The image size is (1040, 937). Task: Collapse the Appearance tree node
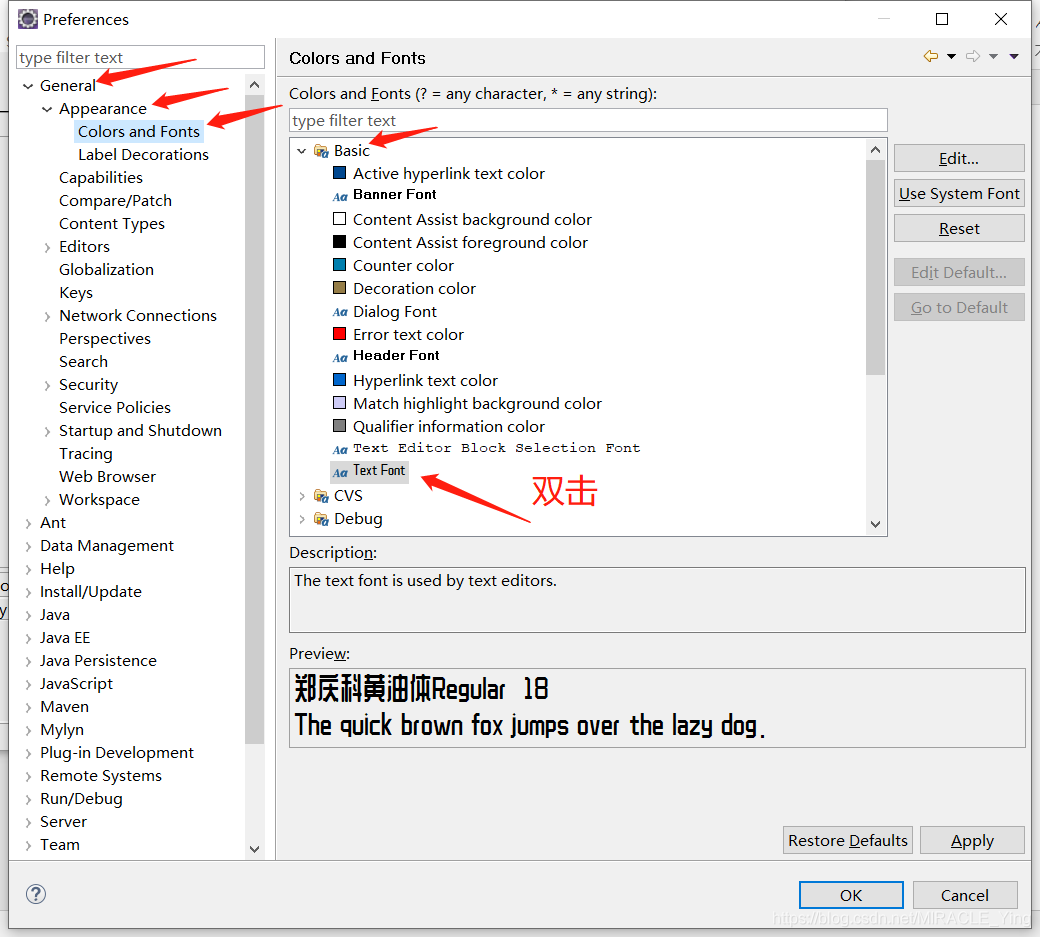point(47,109)
